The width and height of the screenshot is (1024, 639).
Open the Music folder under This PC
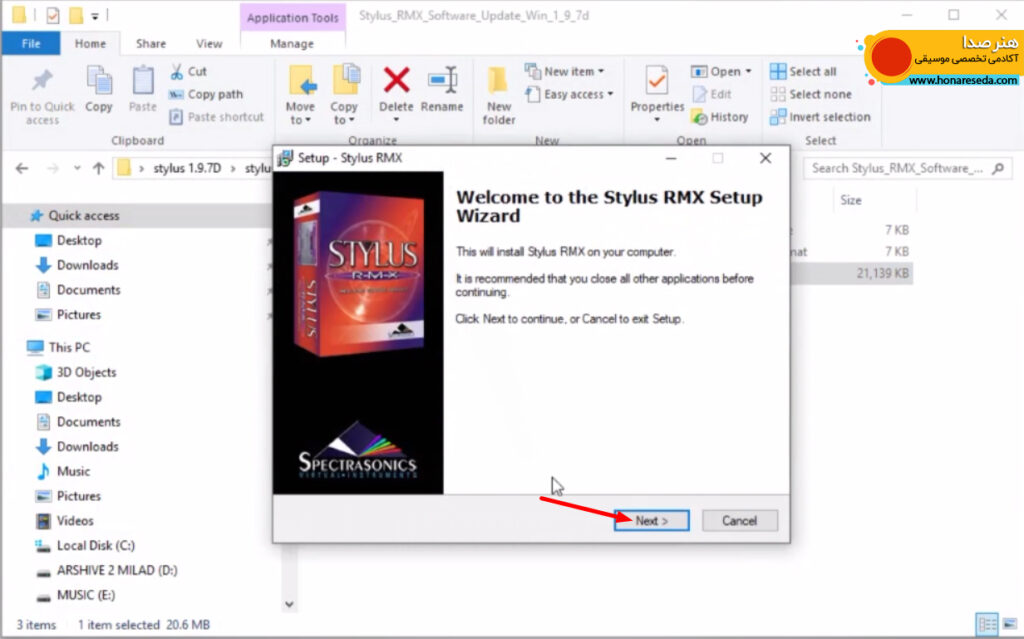click(73, 472)
